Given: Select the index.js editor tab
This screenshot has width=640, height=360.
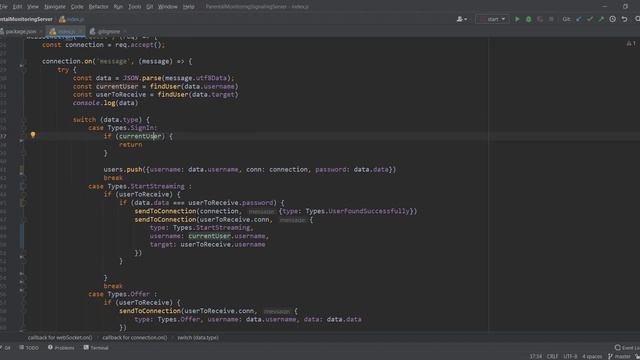Looking at the screenshot, I should click(65, 31).
